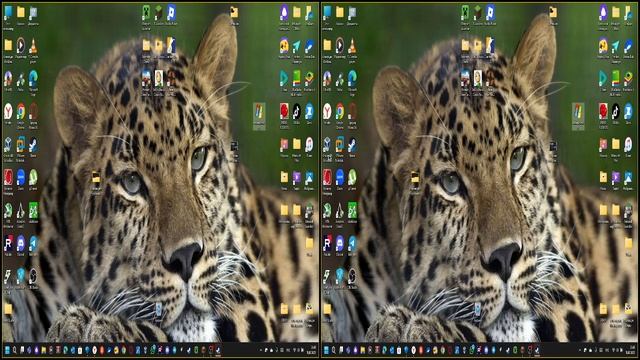Launch Discord on the left desktop
This screenshot has width=640, height=360.
click(21, 244)
